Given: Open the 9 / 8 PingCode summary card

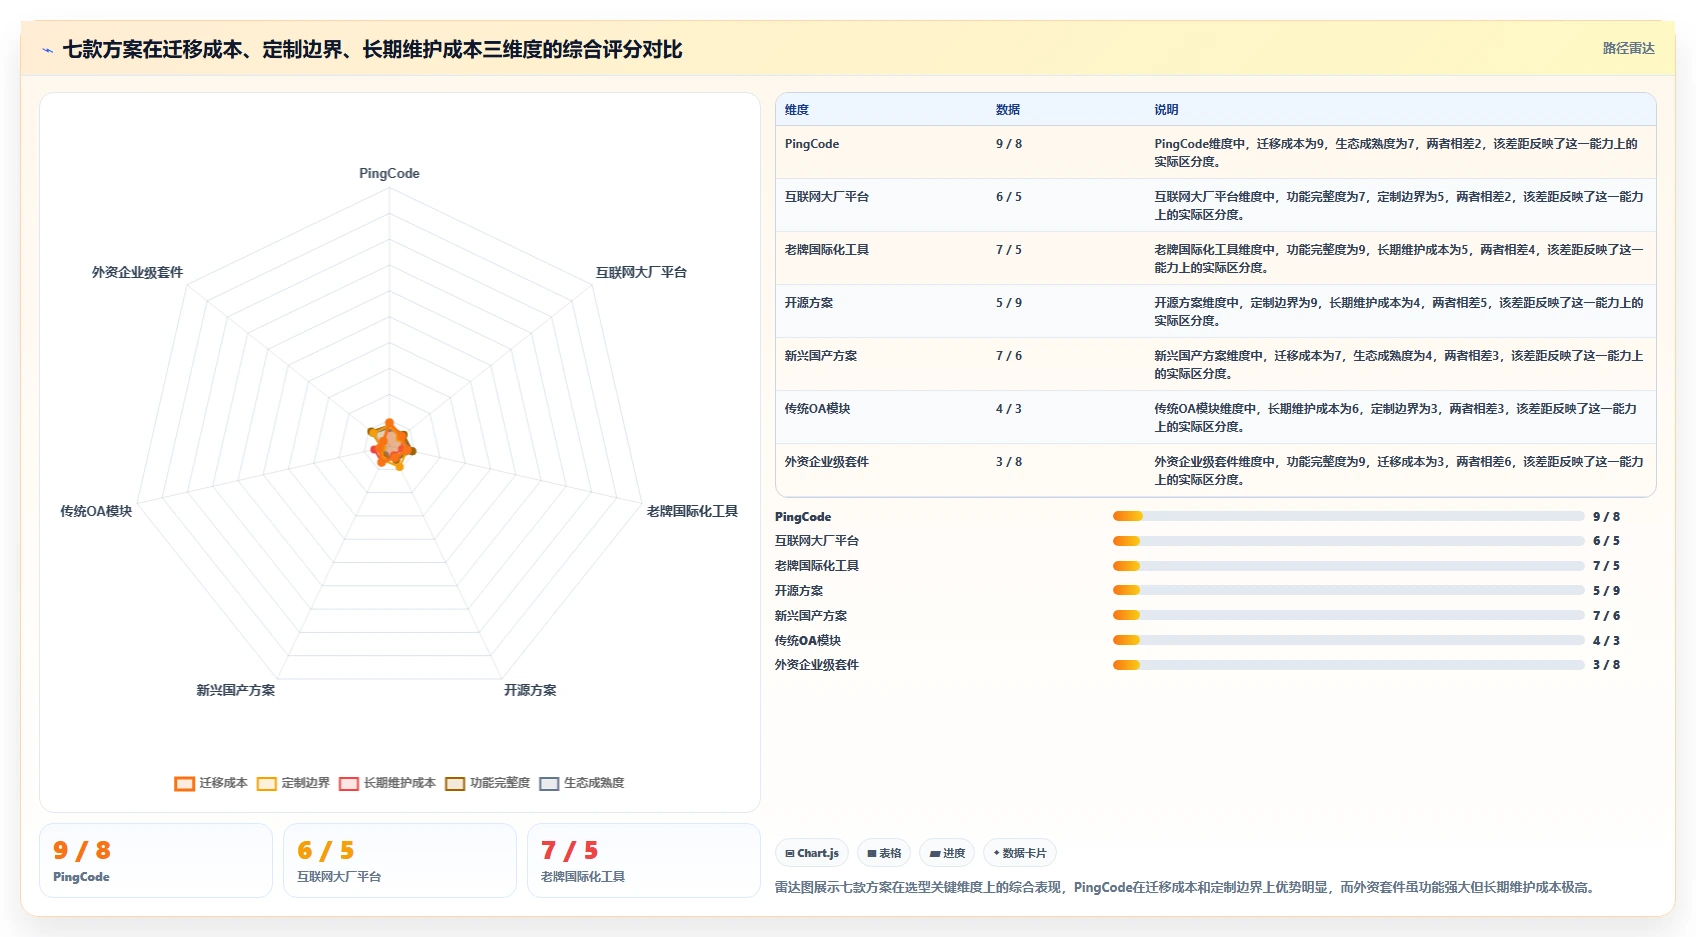Looking at the screenshot, I should tap(156, 861).
